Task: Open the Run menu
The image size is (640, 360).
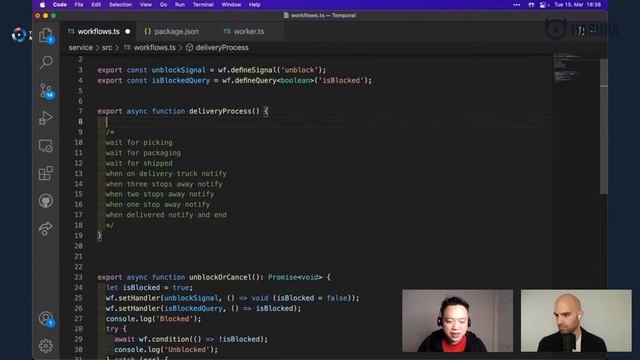Action: pyautogui.click(x=180, y=5)
